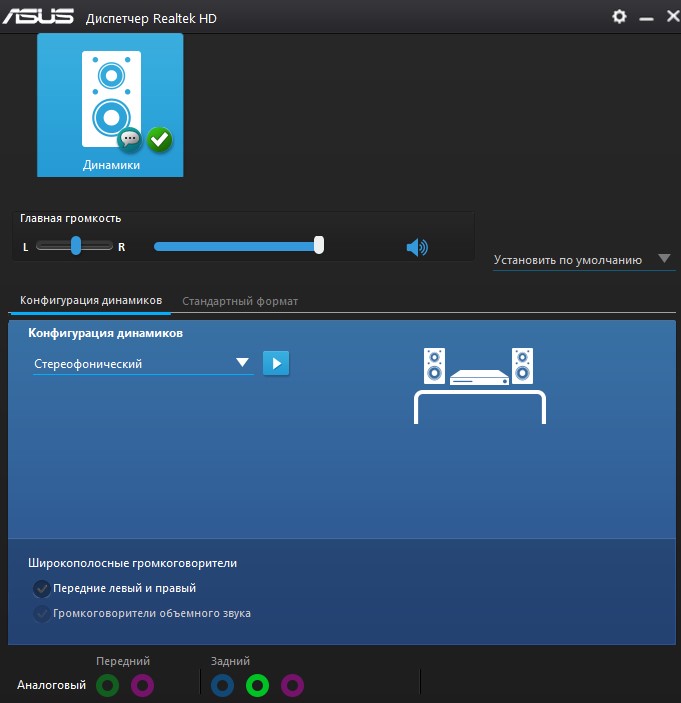681x703 pixels.
Task: Open settings gear icon in title bar
Action: pyautogui.click(x=619, y=17)
